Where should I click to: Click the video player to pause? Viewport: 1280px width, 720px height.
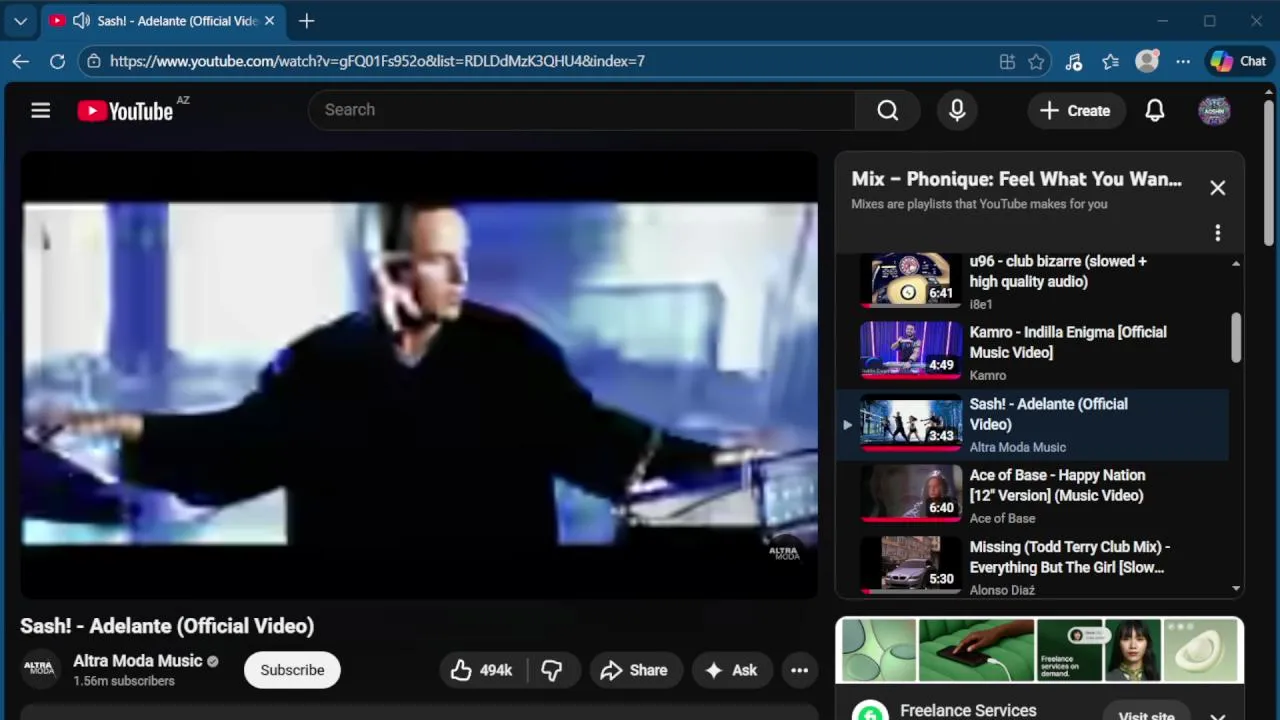pos(419,375)
